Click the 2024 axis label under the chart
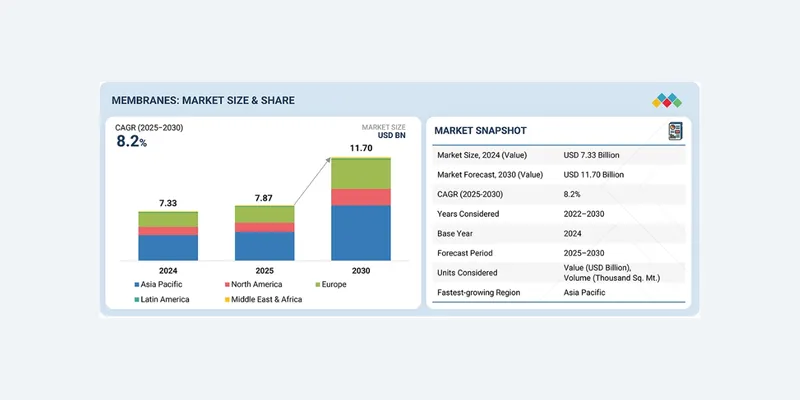800x400 pixels. coord(168,271)
